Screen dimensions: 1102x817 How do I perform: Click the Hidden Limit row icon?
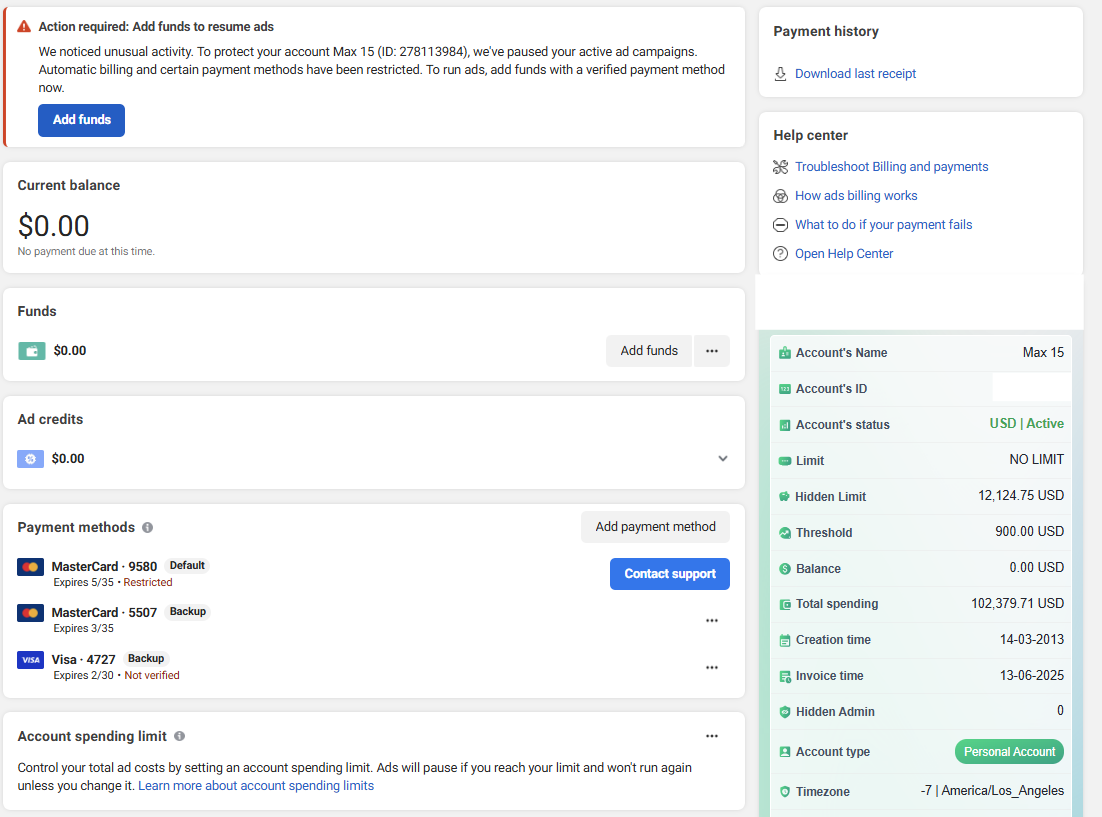tap(784, 497)
